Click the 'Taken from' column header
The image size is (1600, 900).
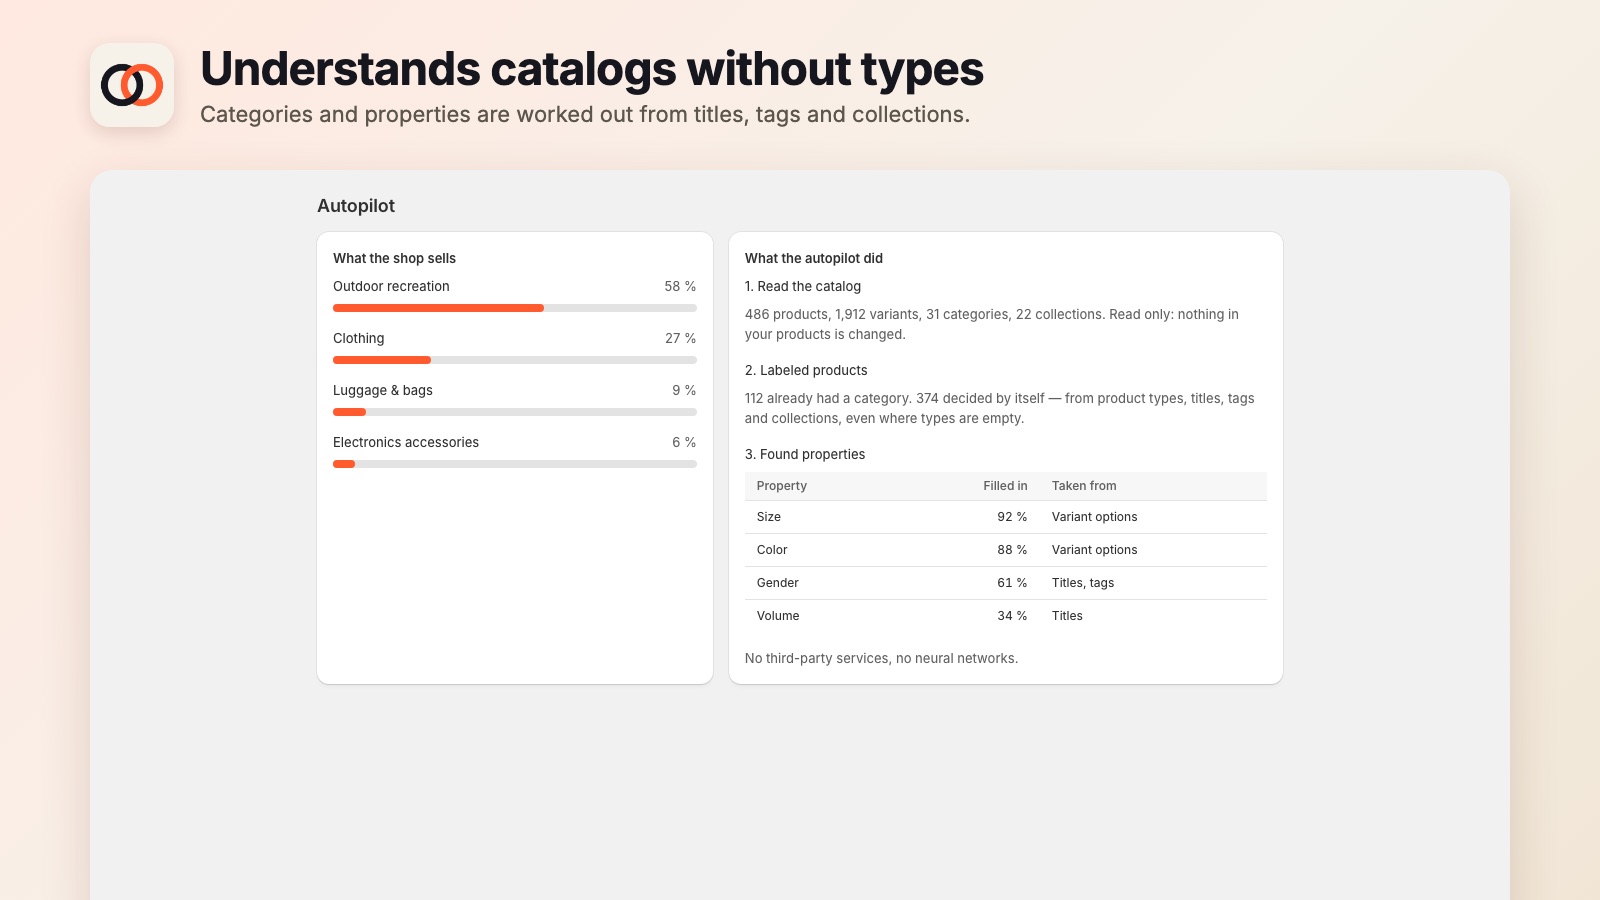1084,486
